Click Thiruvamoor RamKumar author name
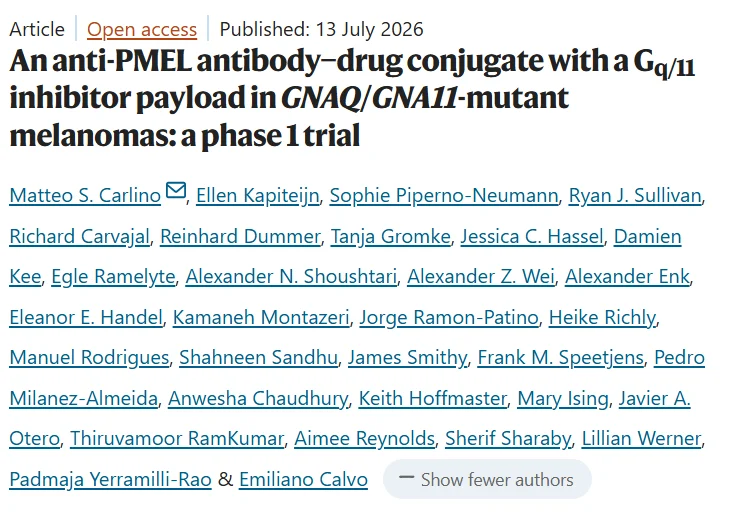The width and height of the screenshot is (732, 521). click(177, 439)
